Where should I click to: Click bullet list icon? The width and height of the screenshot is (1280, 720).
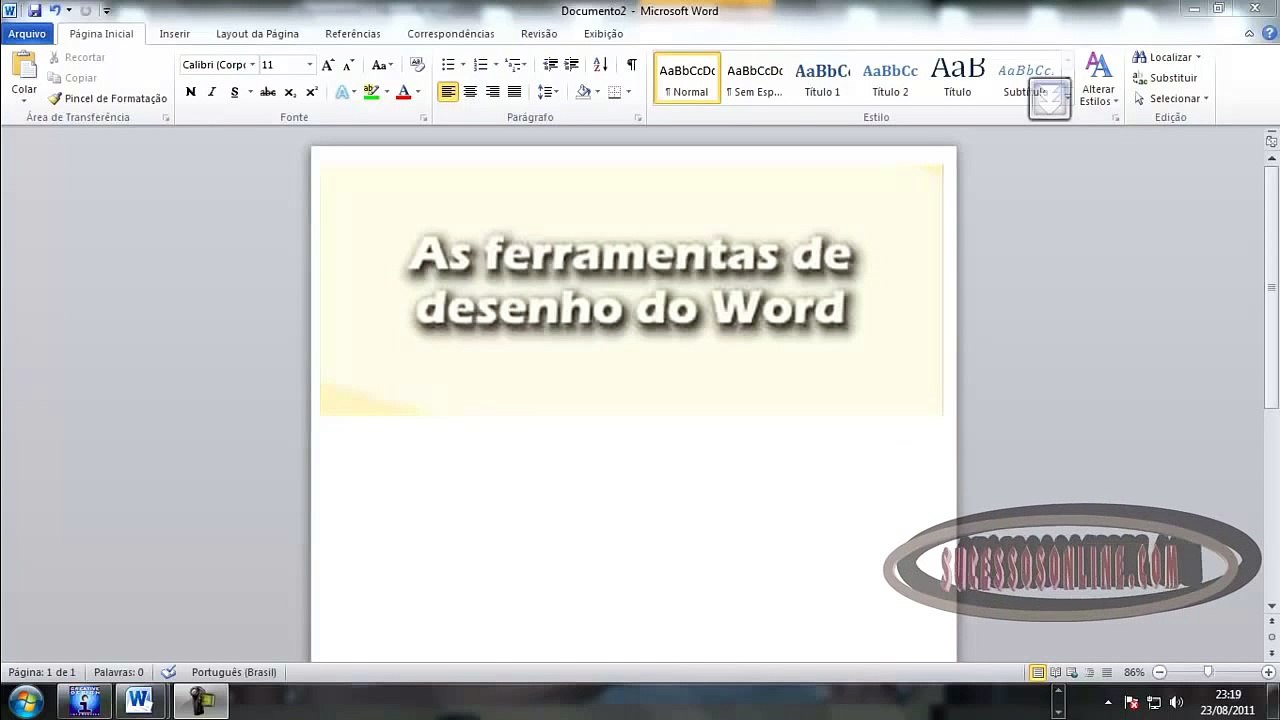point(448,65)
